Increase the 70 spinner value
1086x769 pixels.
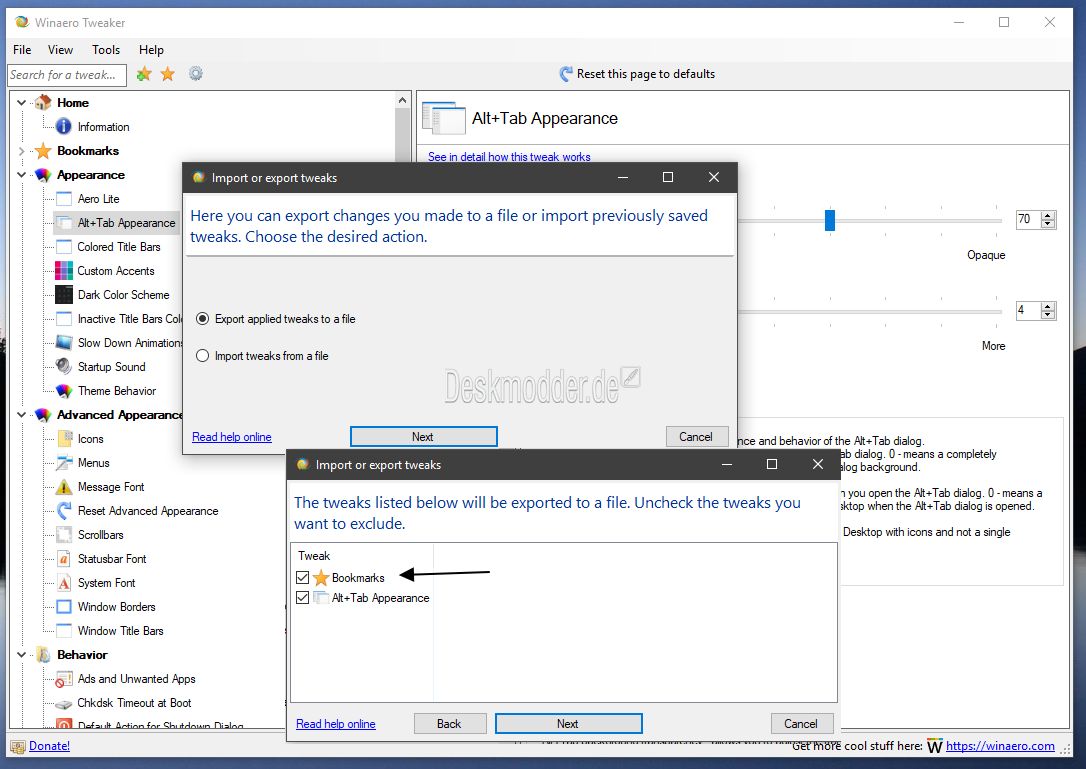[1048, 215]
